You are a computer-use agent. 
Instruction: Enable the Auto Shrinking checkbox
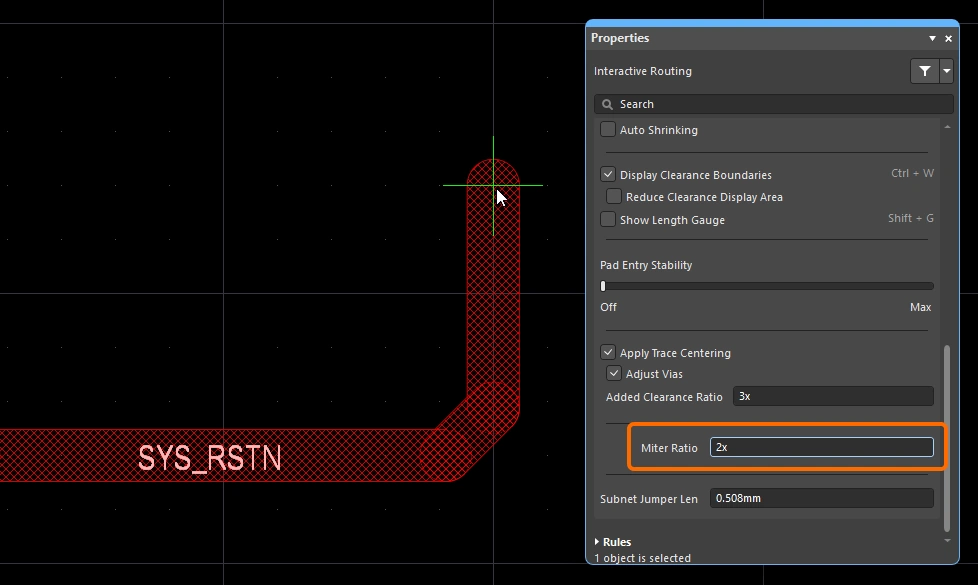coord(608,130)
